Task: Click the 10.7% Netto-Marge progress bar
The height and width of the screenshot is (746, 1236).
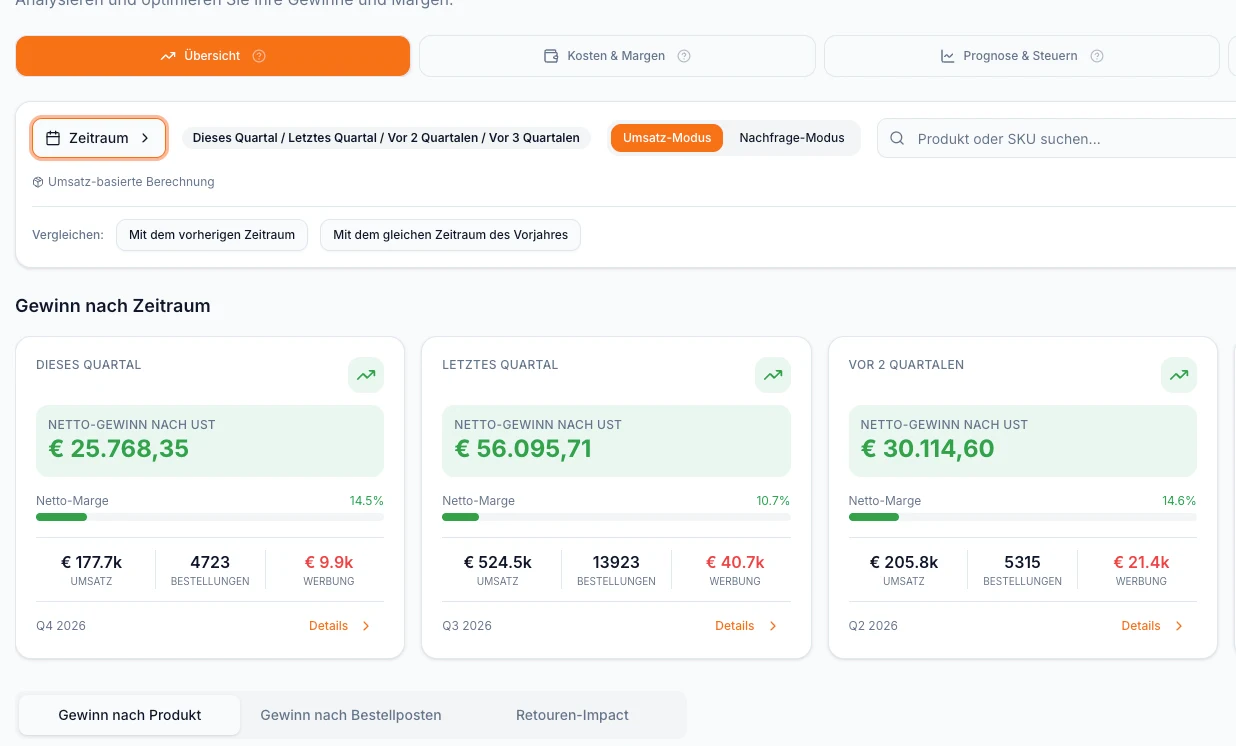Action: 616,517
